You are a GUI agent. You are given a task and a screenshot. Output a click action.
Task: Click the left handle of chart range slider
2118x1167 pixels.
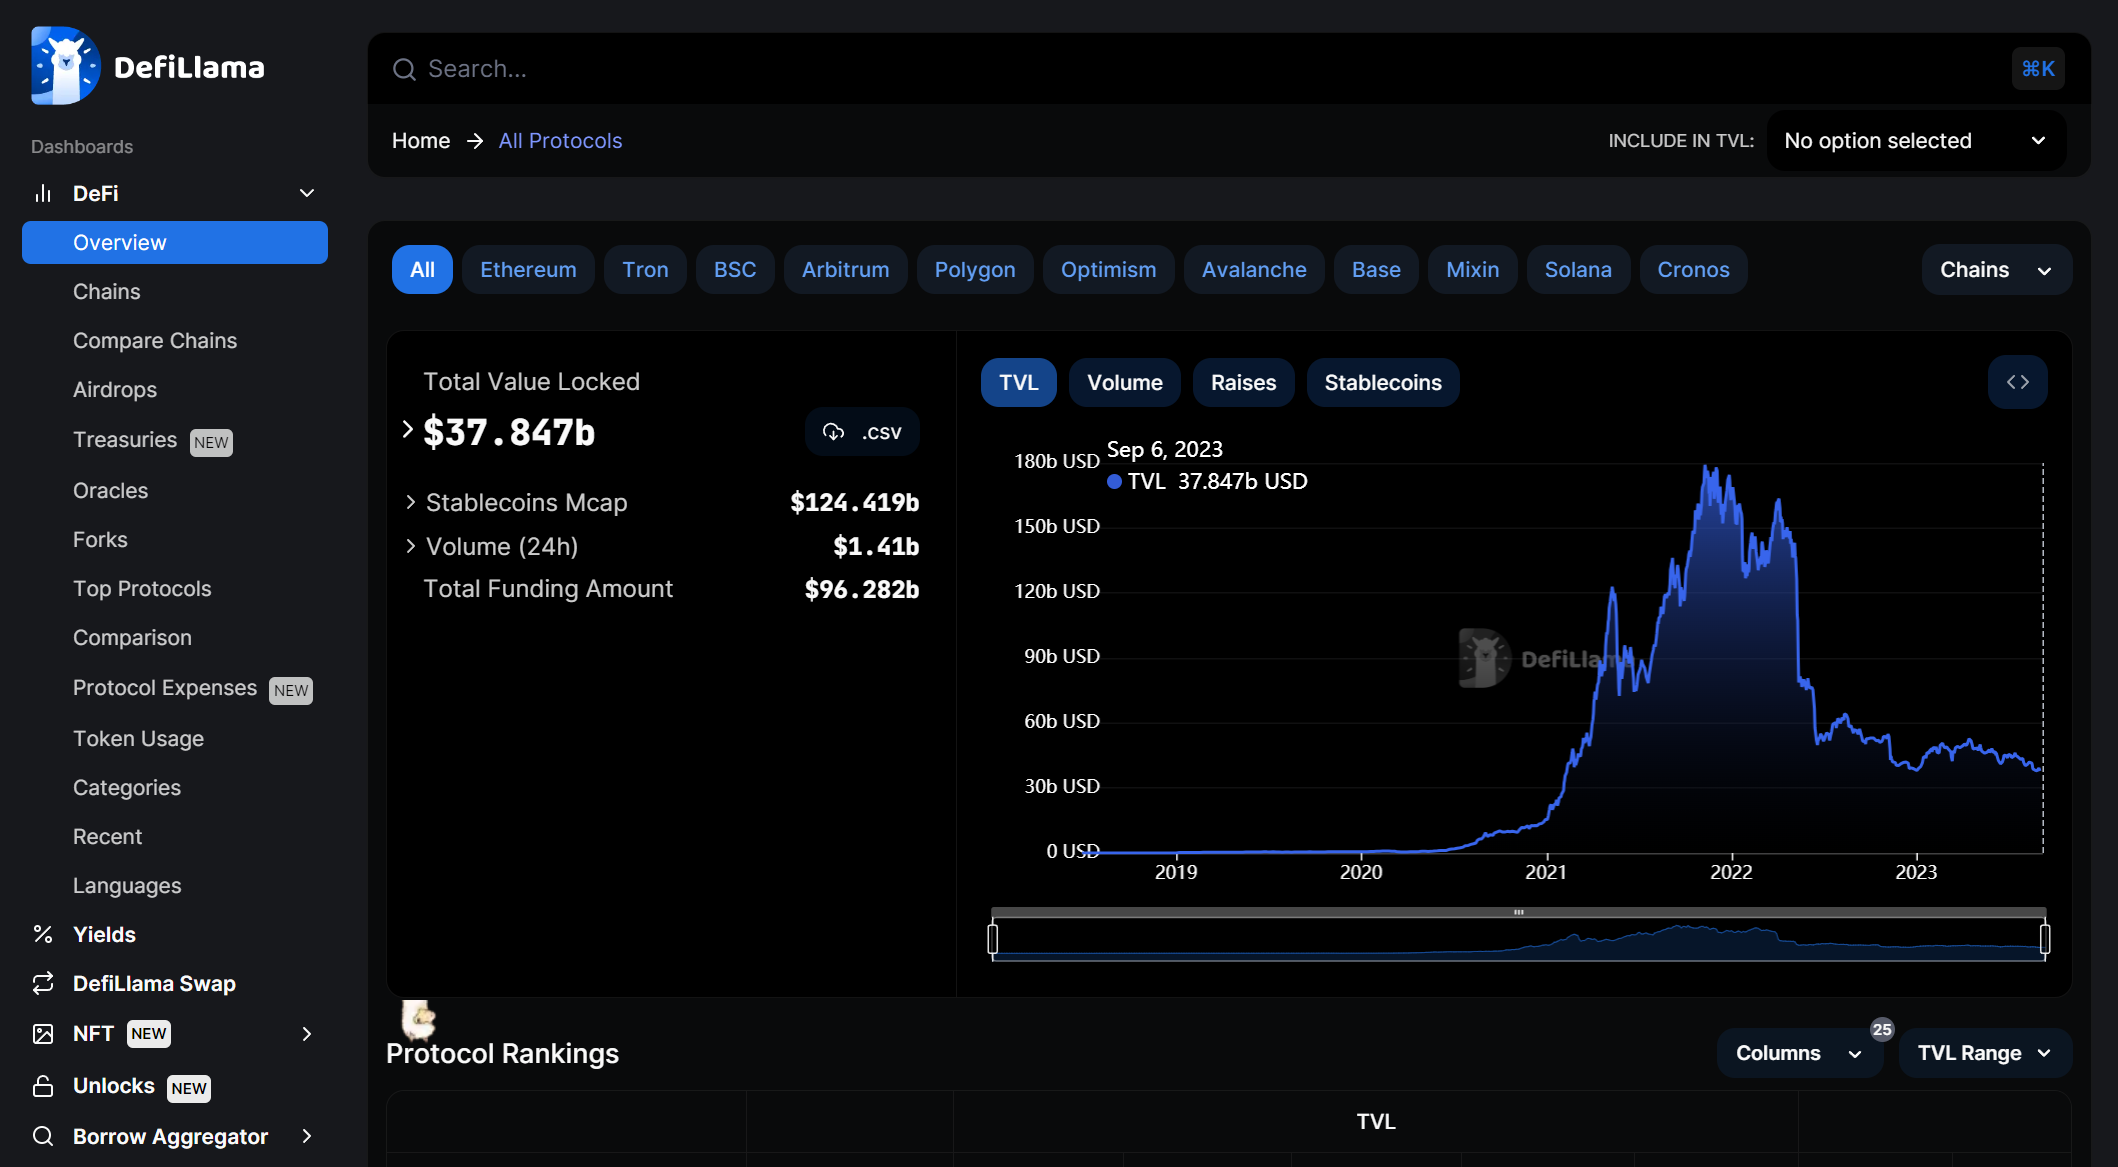pyautogui.click(x=992, y=938)
